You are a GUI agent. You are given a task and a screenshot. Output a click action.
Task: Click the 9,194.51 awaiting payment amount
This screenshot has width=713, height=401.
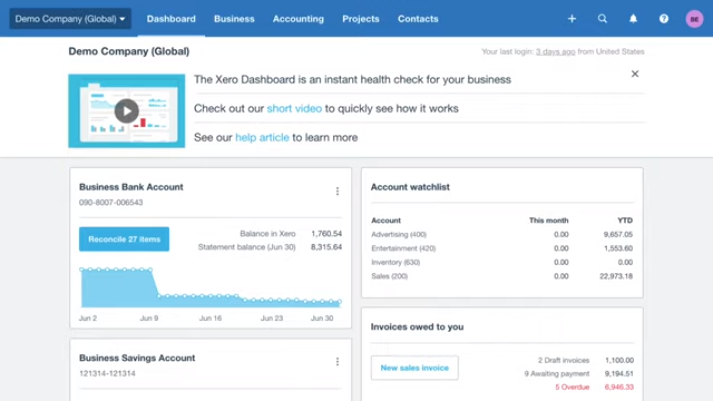(619, 374)
